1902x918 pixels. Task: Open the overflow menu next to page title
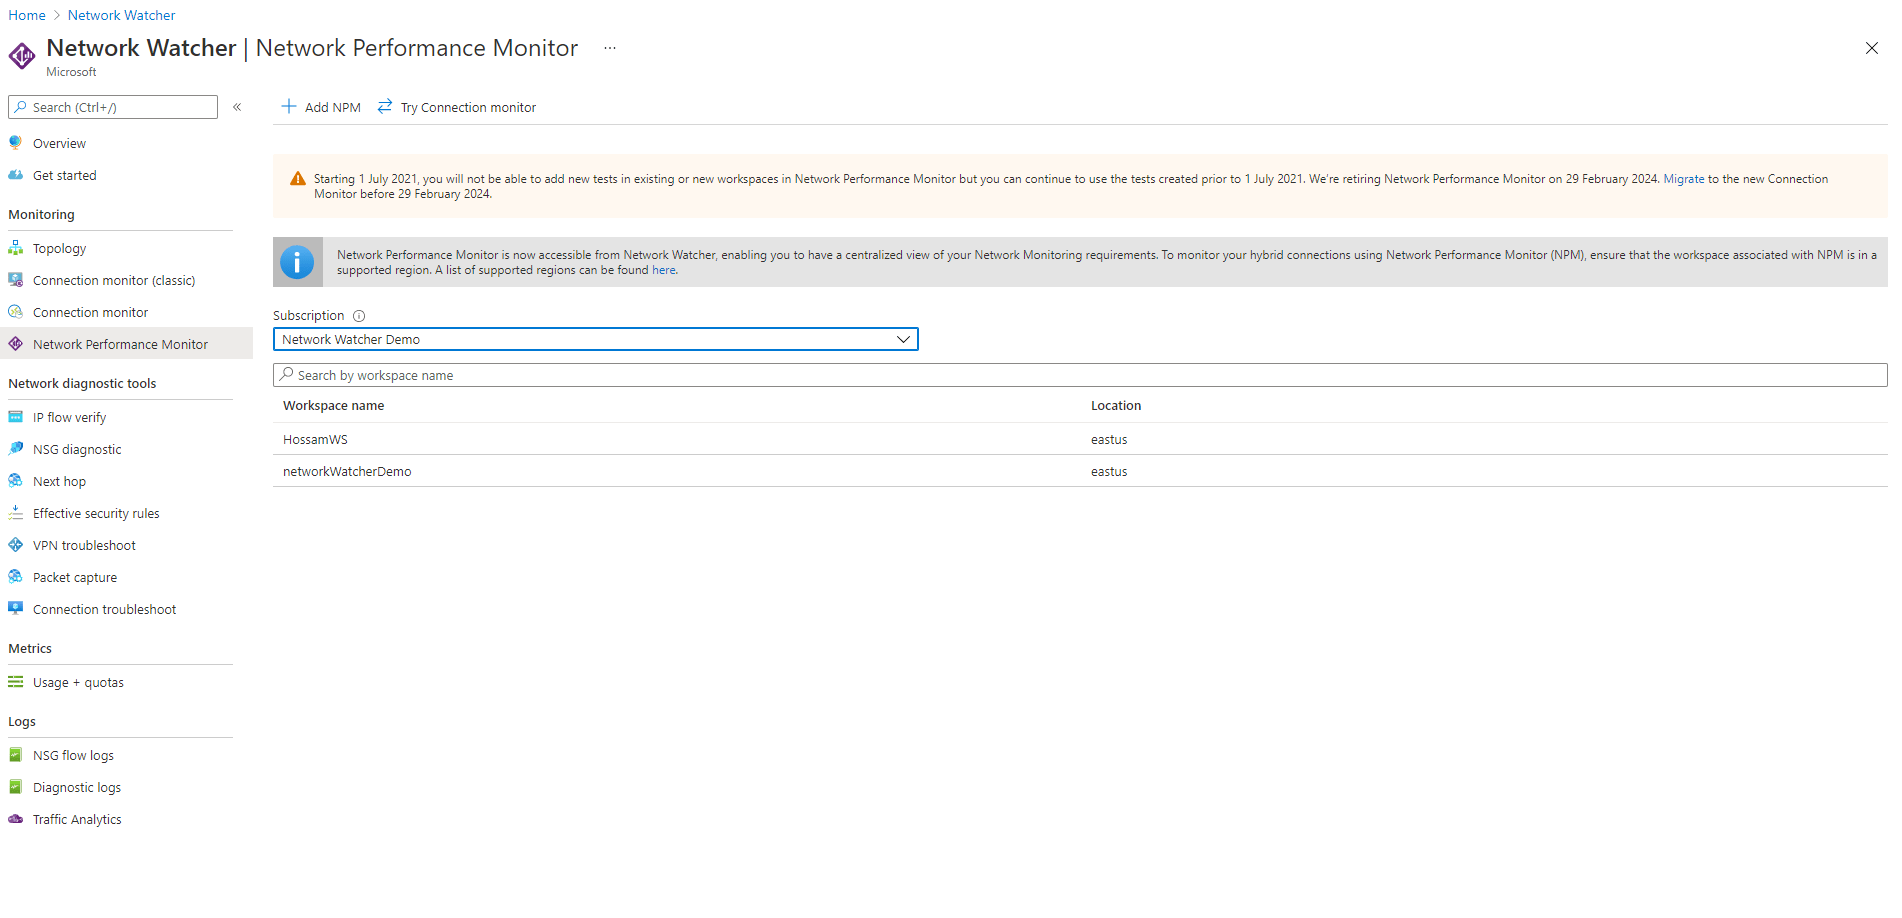coord(609,48)
